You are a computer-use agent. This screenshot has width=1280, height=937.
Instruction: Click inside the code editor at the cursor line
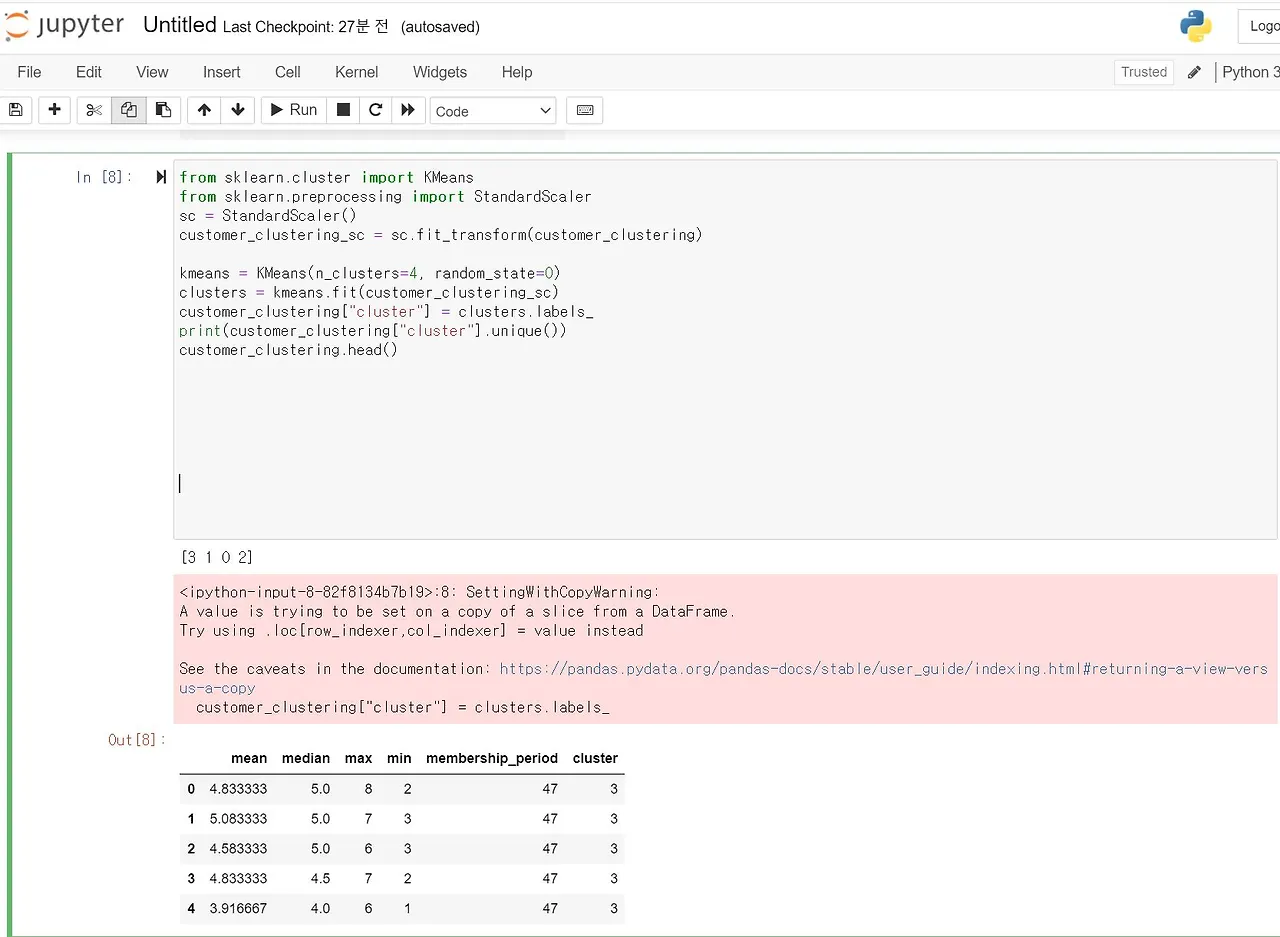[725, 483]
